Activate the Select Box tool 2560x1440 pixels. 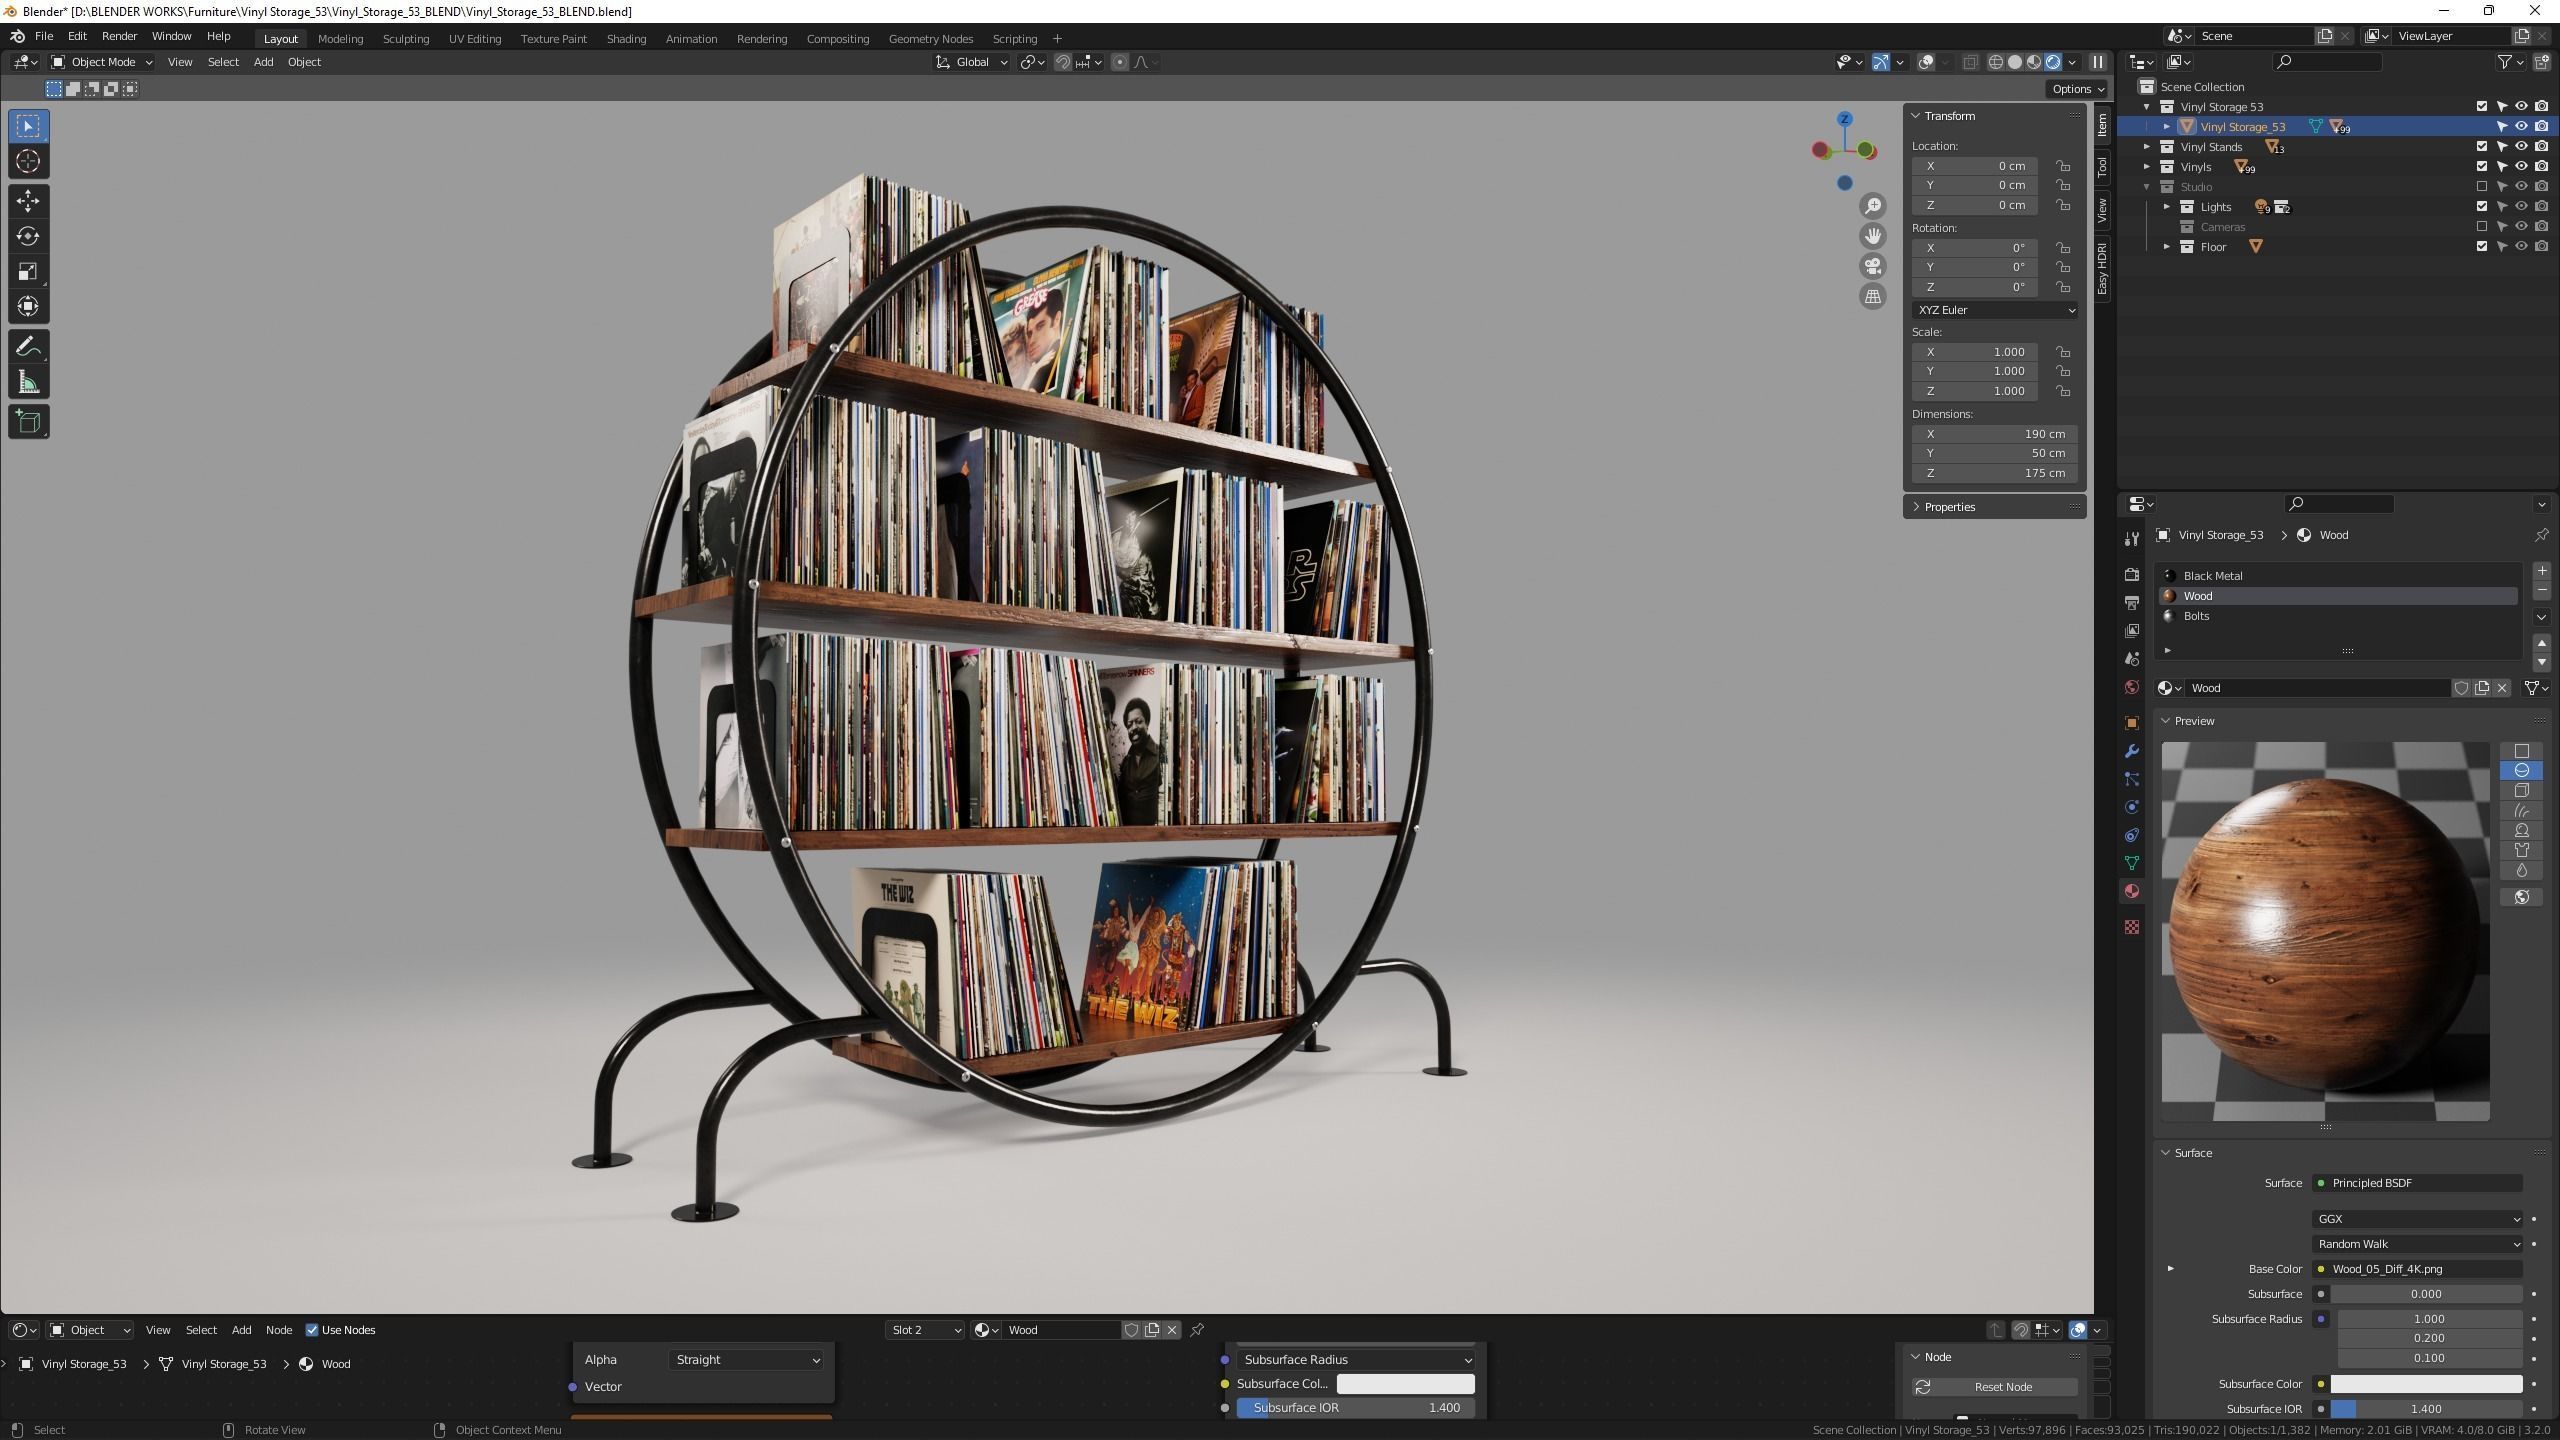coord(28,126)
